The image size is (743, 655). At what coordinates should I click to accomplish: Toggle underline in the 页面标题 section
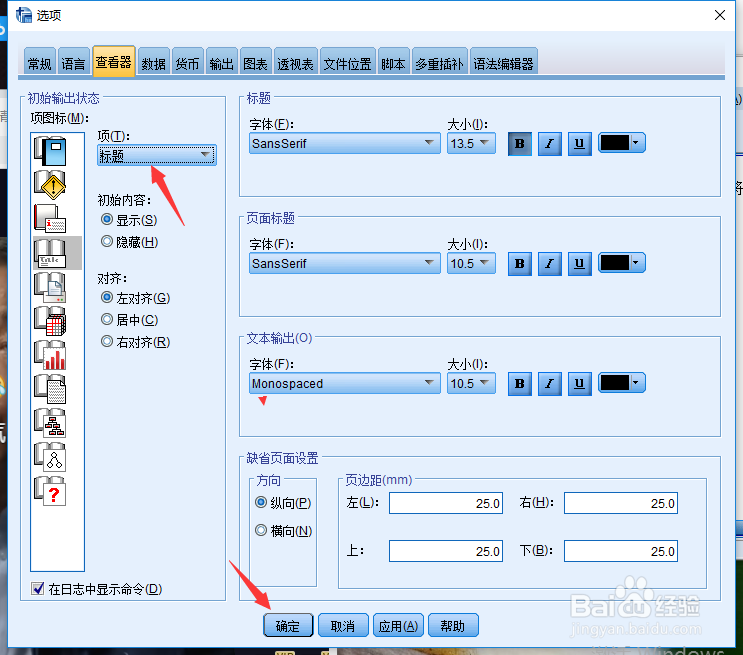point(580,264)
